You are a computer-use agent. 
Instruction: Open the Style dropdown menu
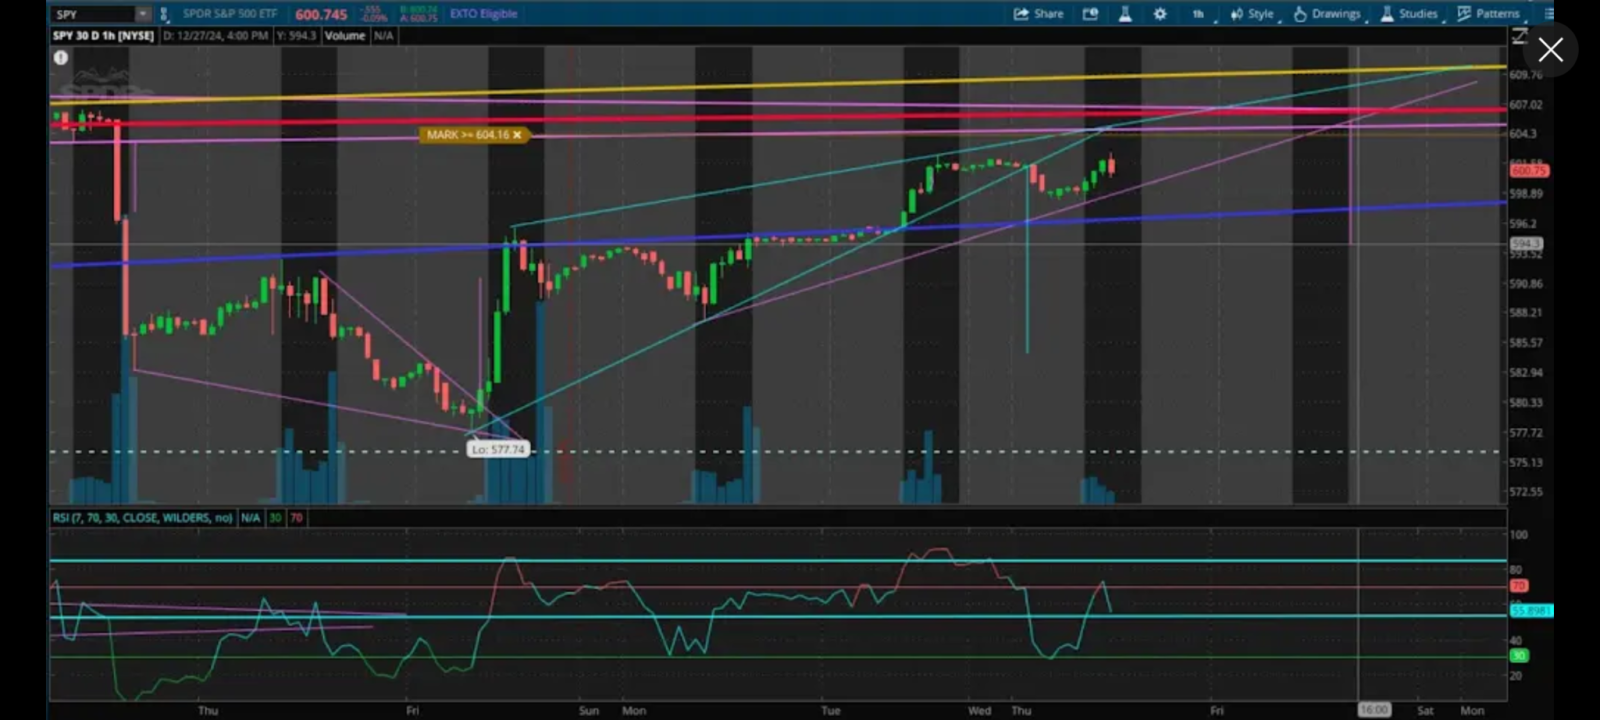click(x=1252, y=14)
